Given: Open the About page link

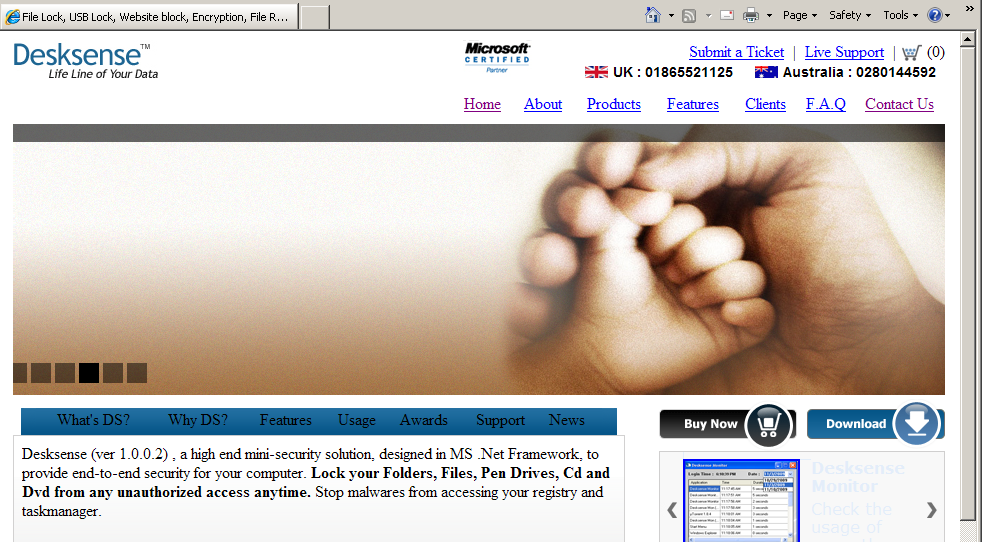Looking at the screenshot, I should 543,104.
